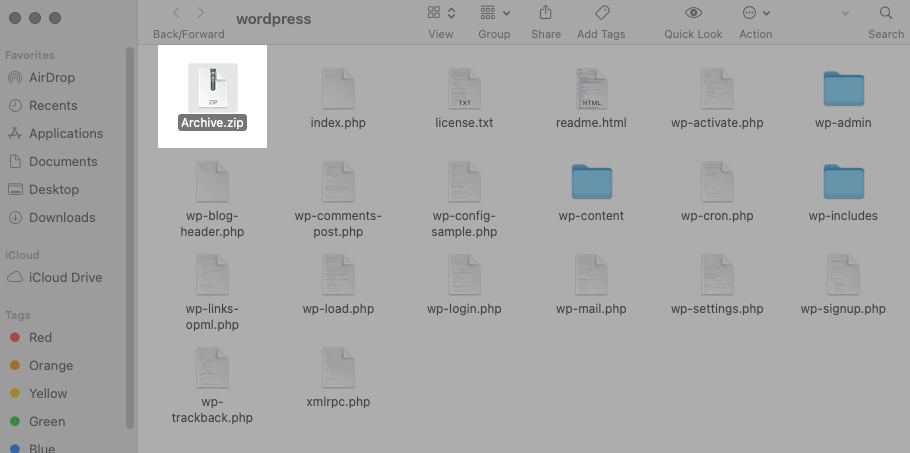The height and width of the screenshot is (453, 910).
Task: Open the wp-admin folder icon
Action: 843,88
